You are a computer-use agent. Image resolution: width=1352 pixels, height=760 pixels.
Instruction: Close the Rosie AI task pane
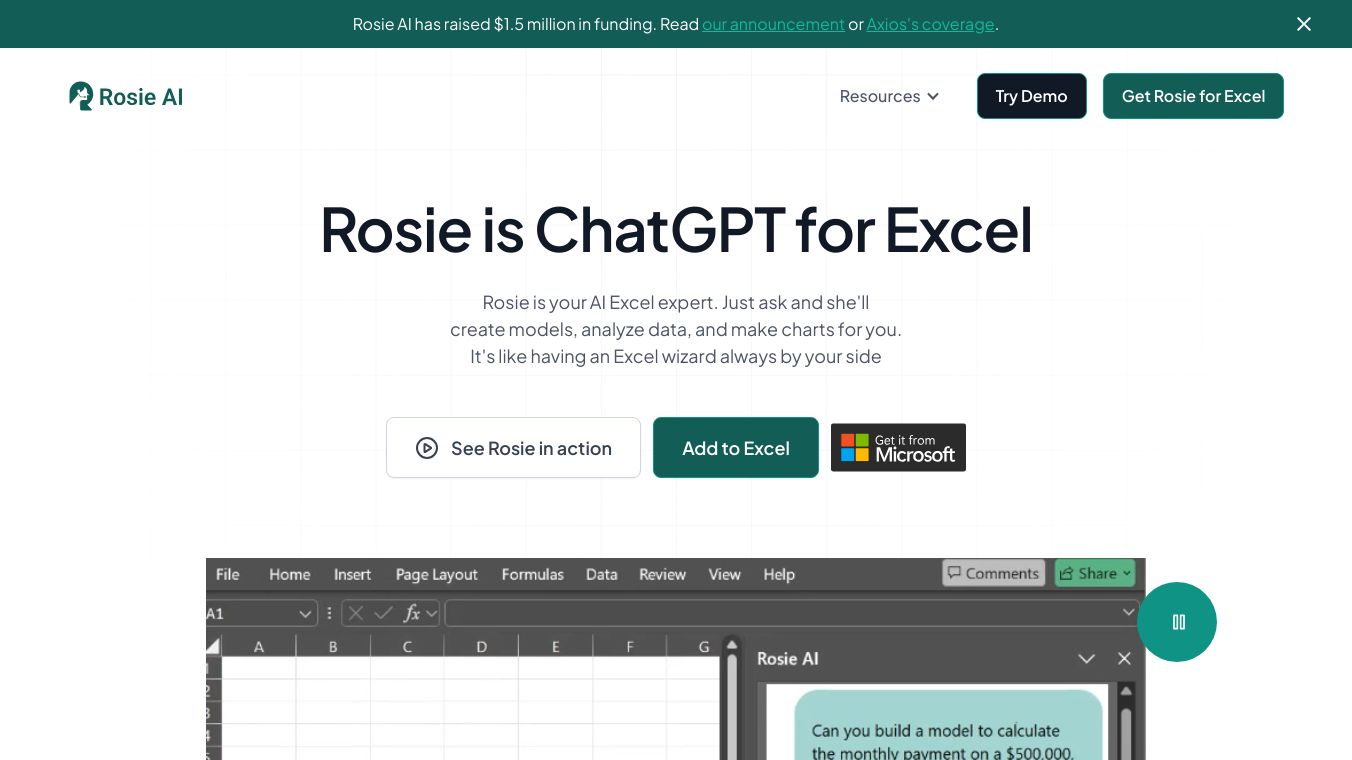coord(1124,659)
